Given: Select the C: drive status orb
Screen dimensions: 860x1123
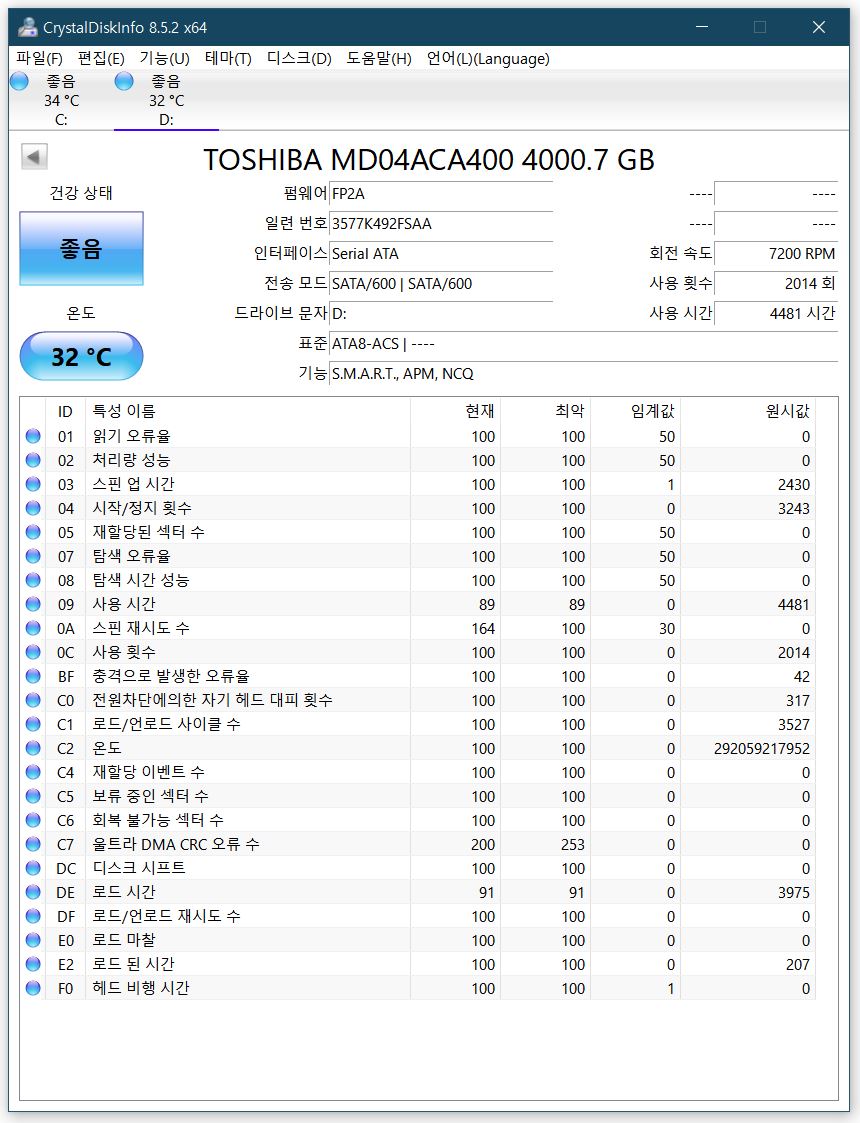Looking at the screenshot, I should point(19,82).
